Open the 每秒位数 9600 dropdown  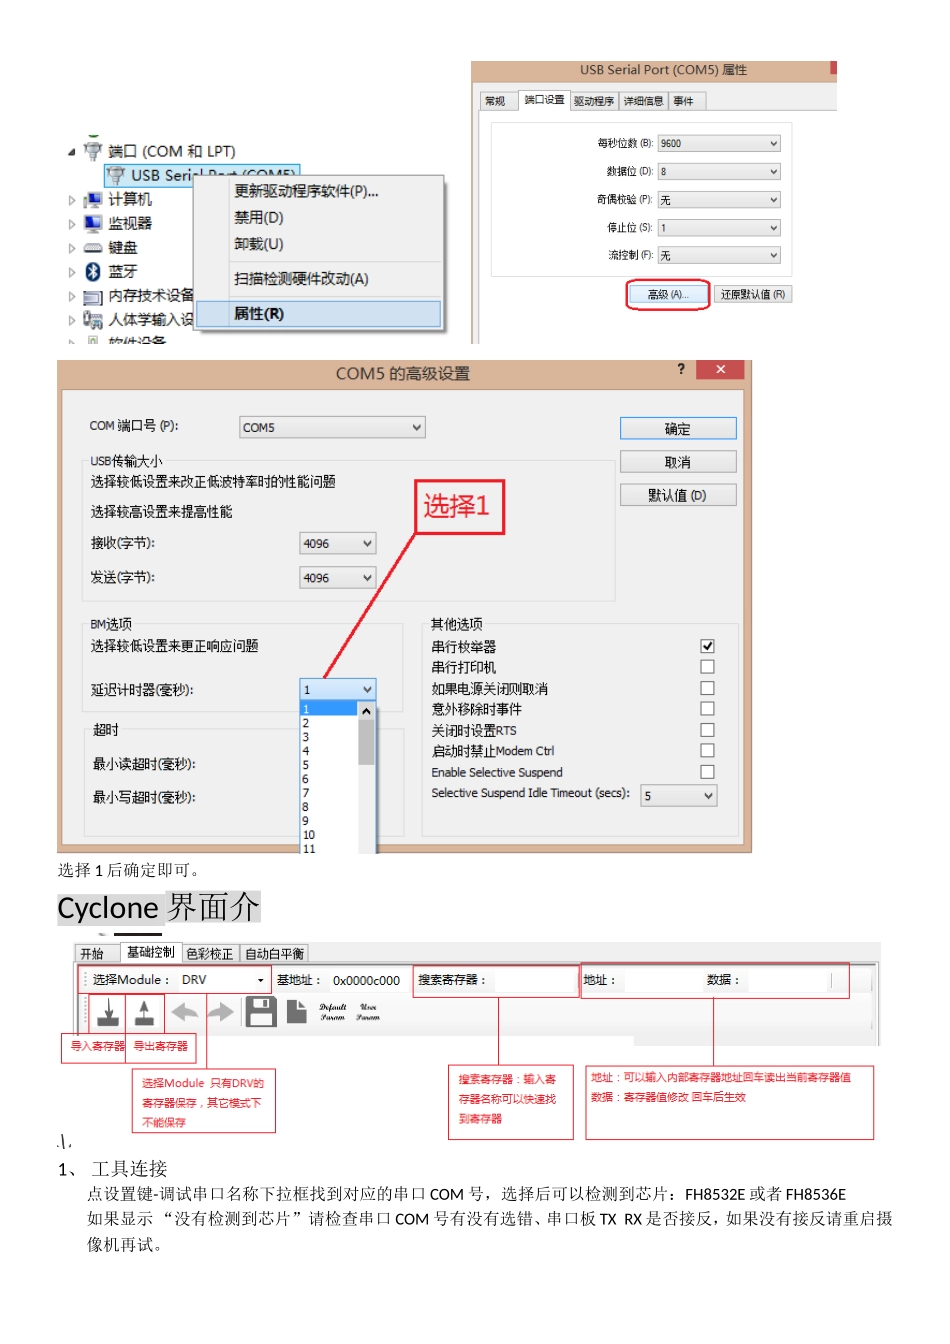point(719,143)
